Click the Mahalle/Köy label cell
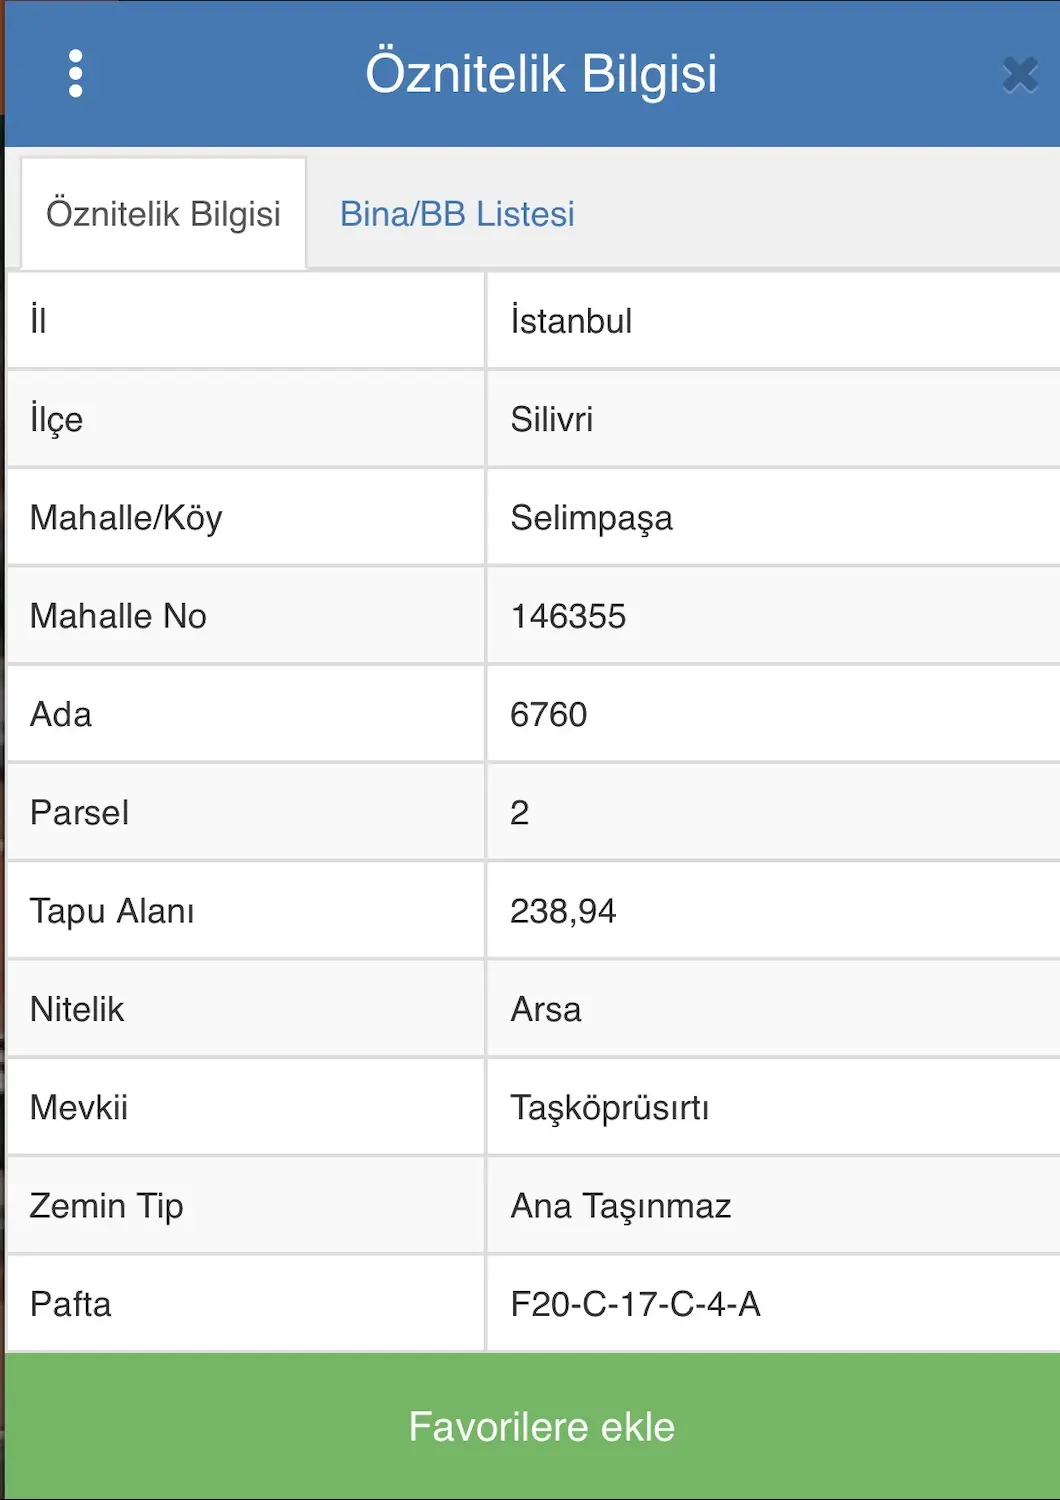 pos(245,517)
